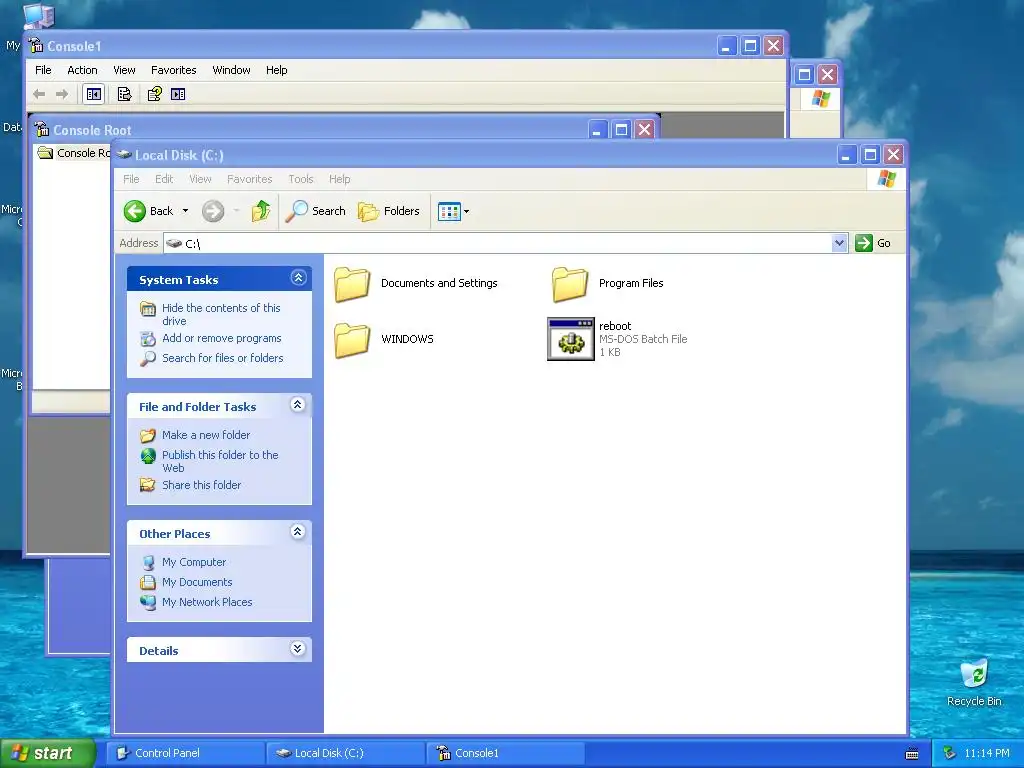Select the Recycle Bin desktop icon
Viewport: 1024px width, 768px height.
974,682
